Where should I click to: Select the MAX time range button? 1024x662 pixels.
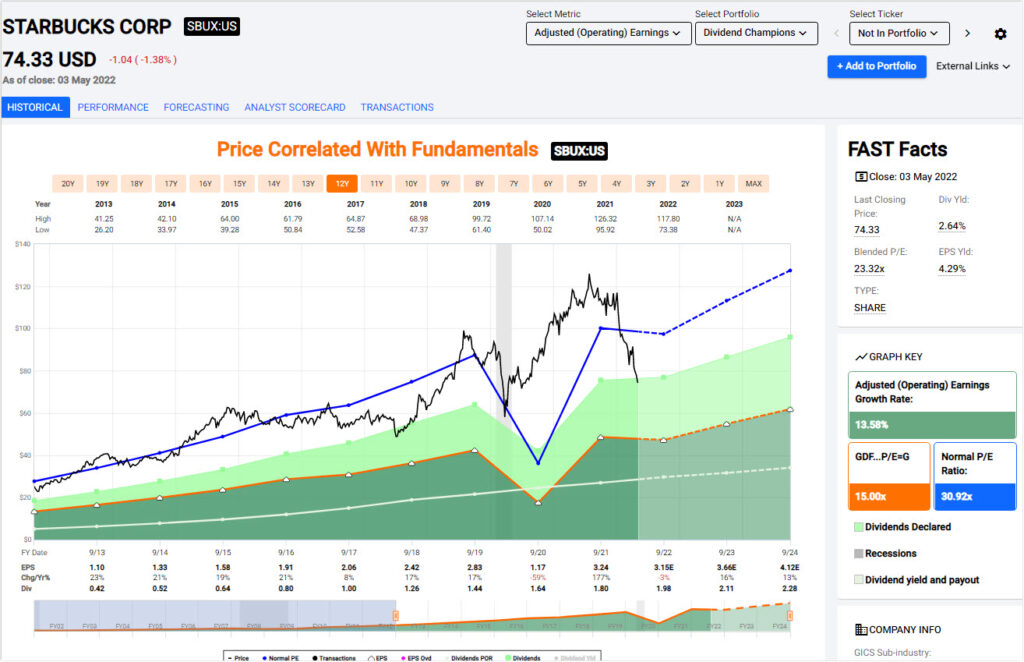pos(753,183)
